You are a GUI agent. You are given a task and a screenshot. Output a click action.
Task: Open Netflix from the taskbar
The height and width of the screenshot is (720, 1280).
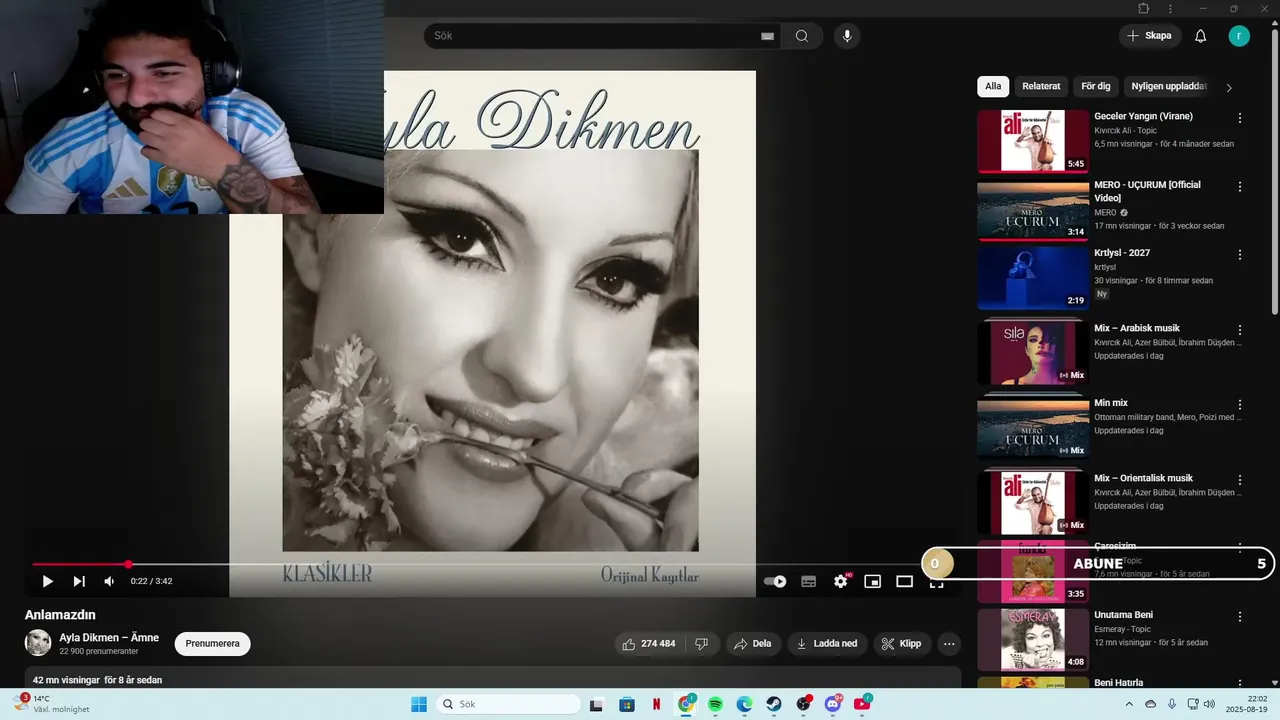[656, 704]
